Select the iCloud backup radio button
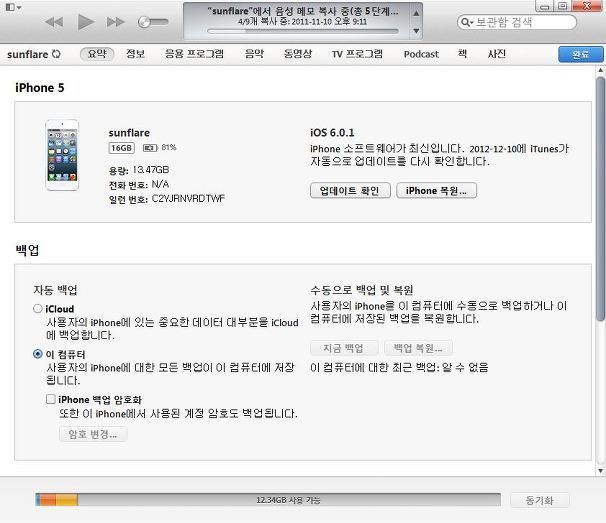Viewport: 606px width, 523px height. [x=37, y=308]
